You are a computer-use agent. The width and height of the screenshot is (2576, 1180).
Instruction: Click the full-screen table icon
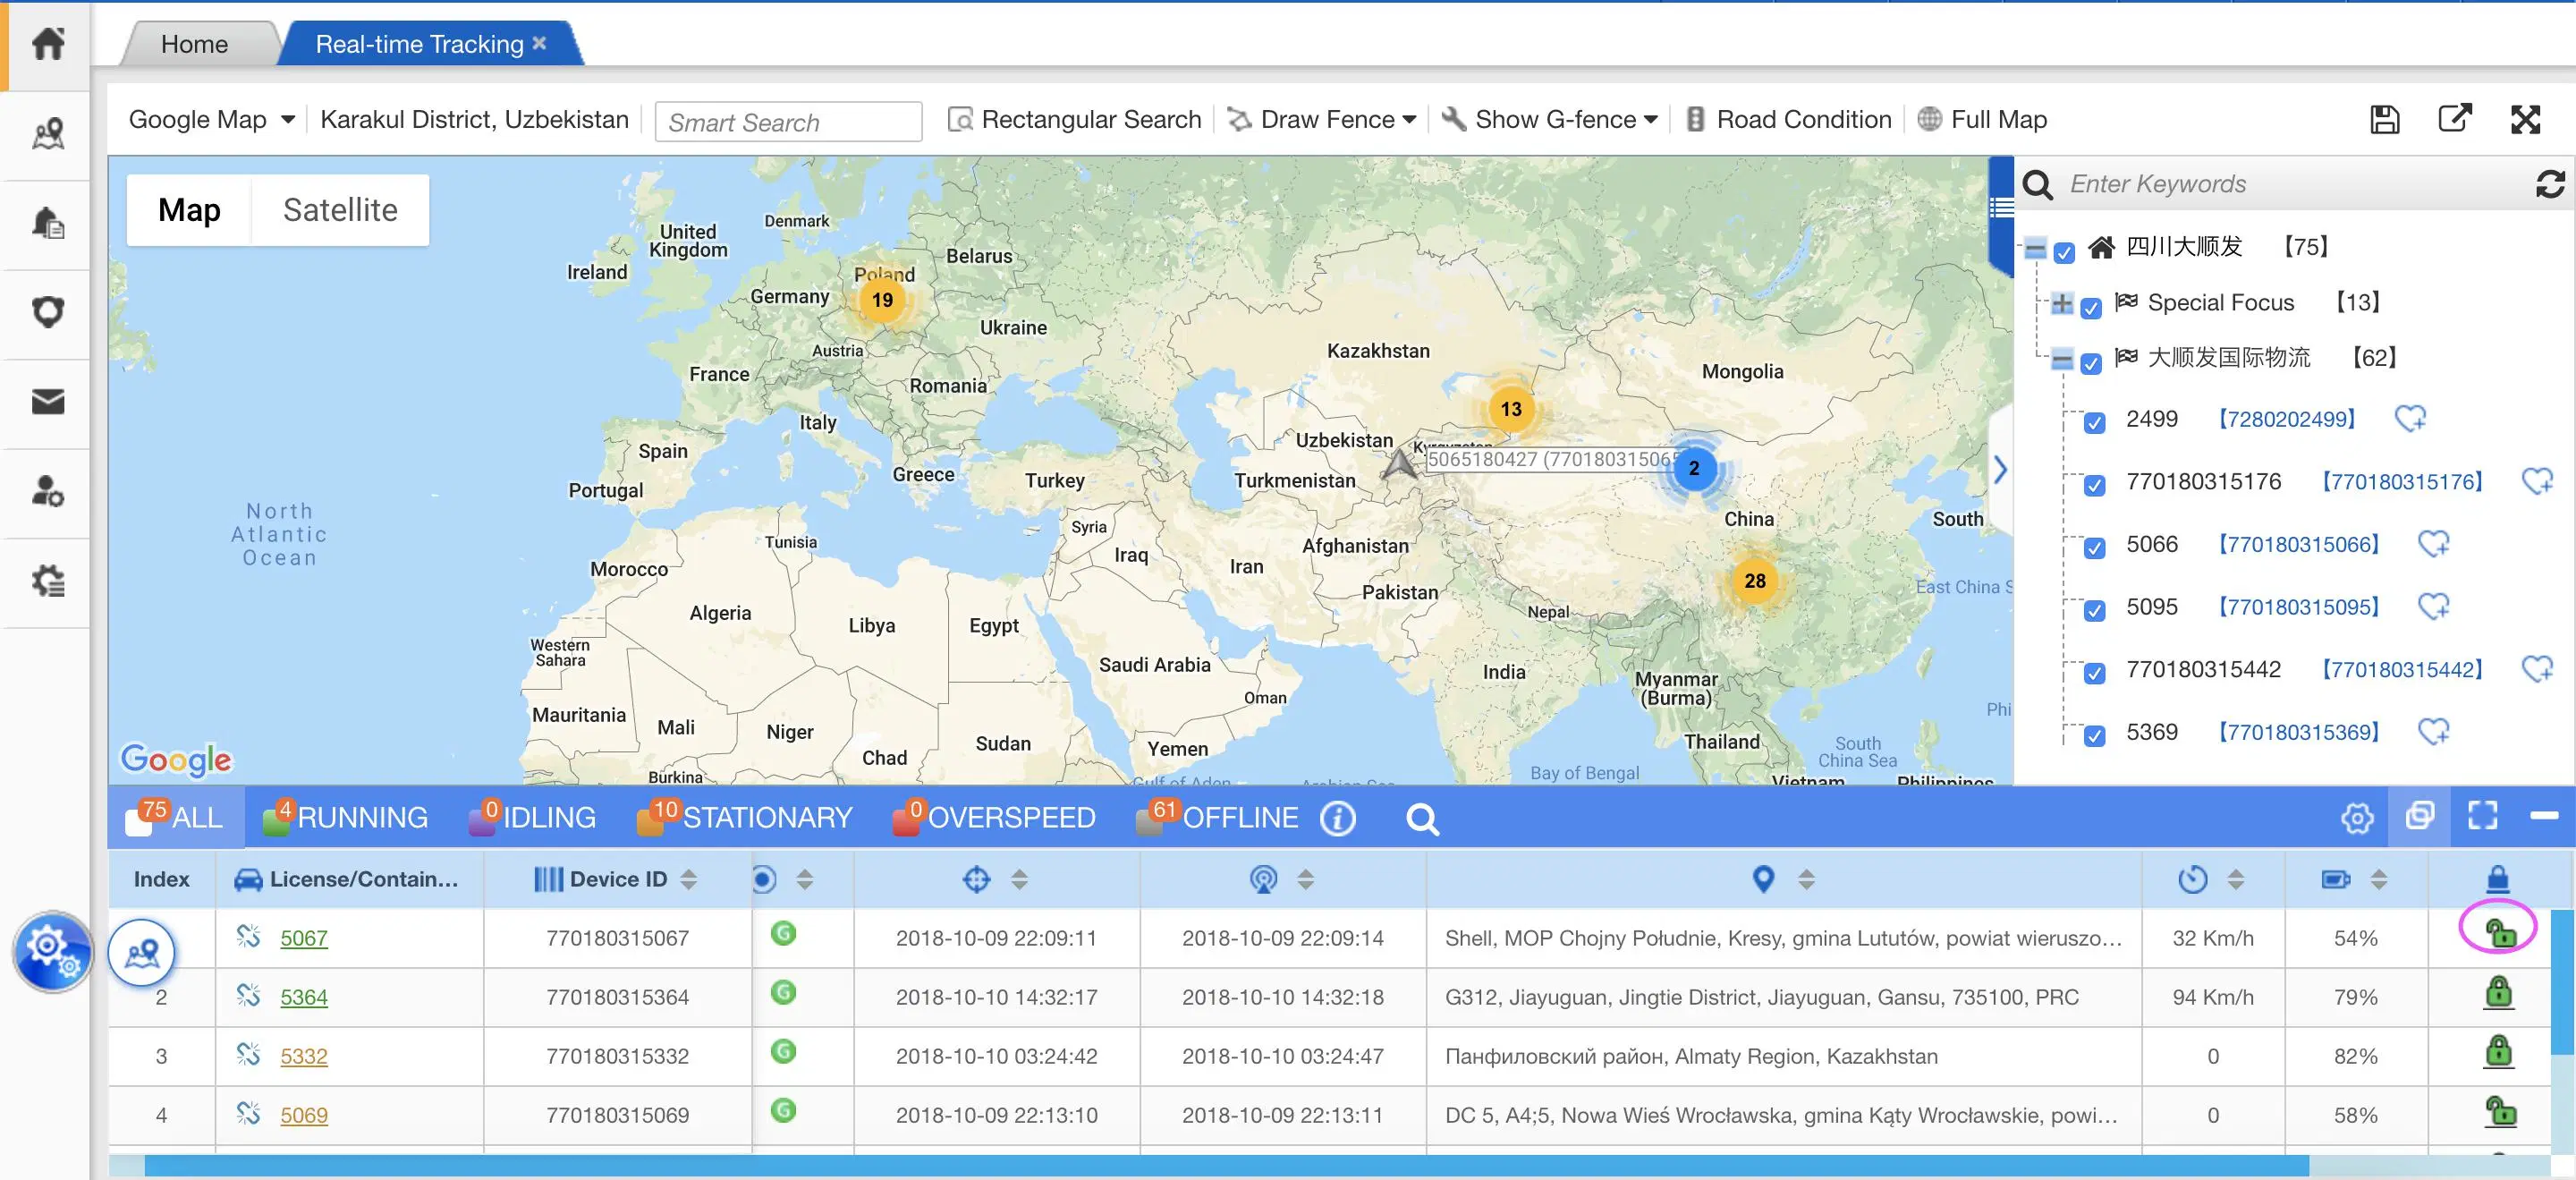[2482, 816]
